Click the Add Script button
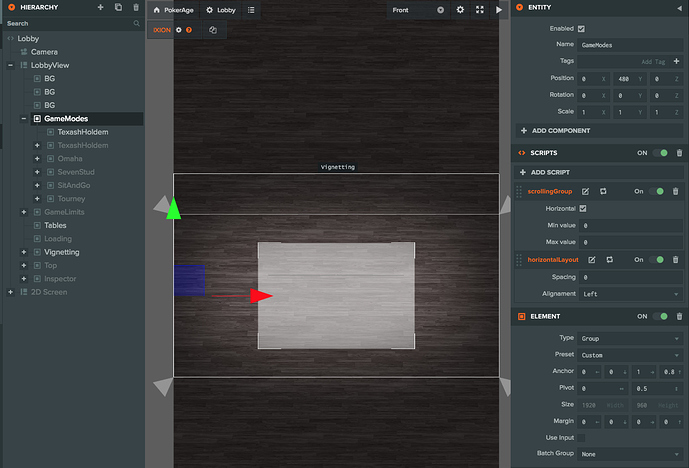The height and width of the screenshot is (468, 689). pyautogui.click(x=548, y=172)
